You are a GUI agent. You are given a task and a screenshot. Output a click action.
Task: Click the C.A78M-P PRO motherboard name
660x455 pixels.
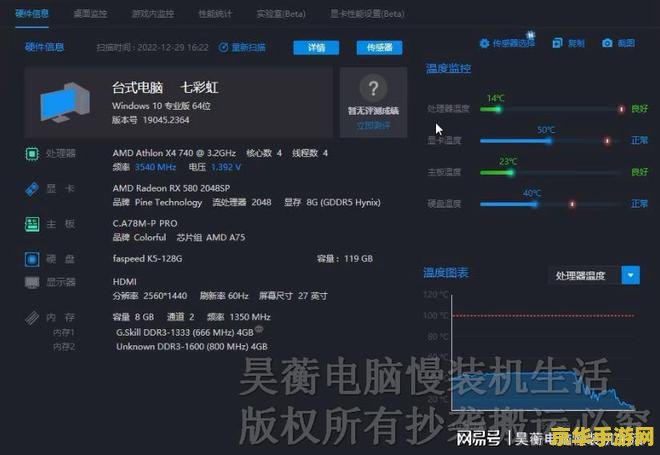tap(145, 224)
